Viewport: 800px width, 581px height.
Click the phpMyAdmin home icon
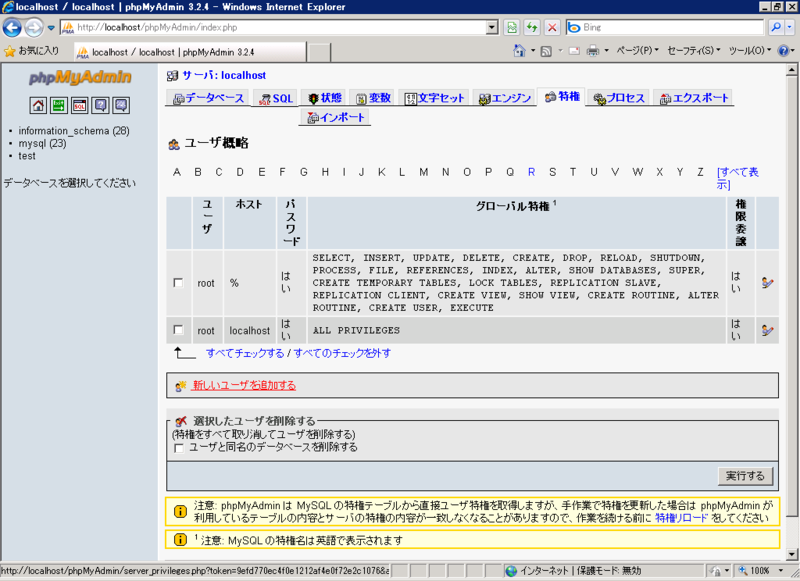click(36, 105)
